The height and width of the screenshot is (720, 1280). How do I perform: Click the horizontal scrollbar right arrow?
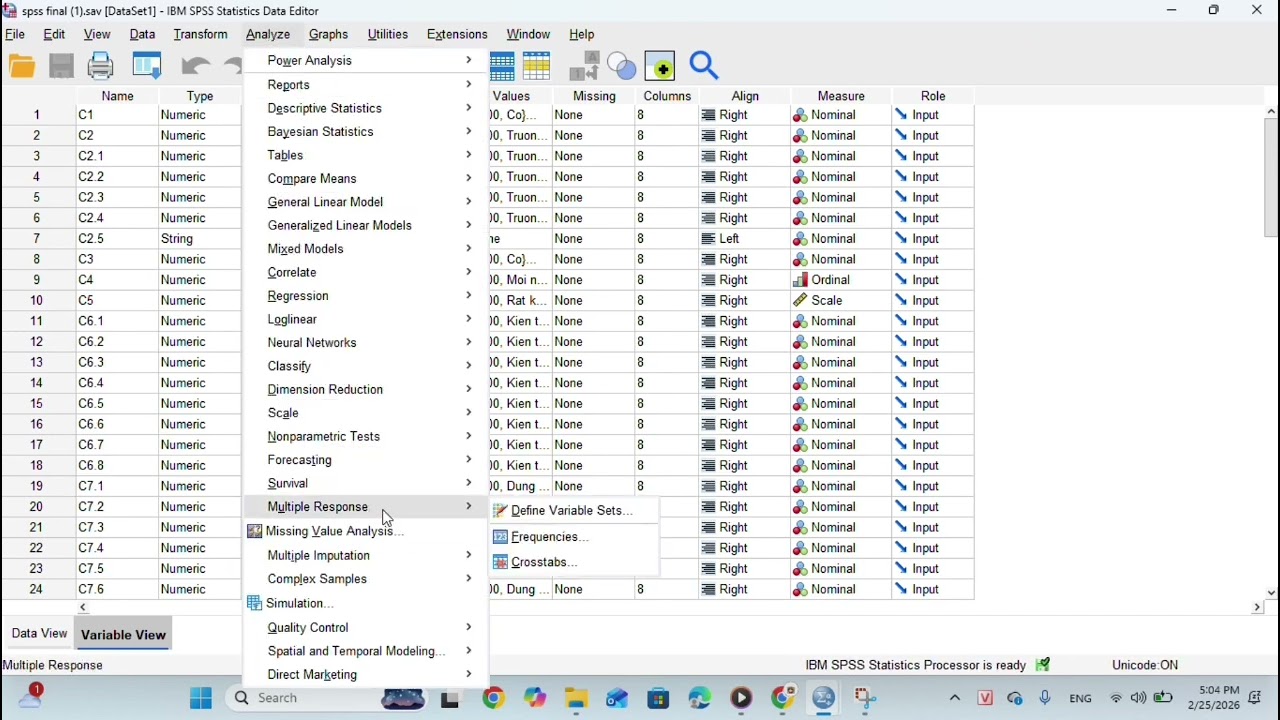1257,607
